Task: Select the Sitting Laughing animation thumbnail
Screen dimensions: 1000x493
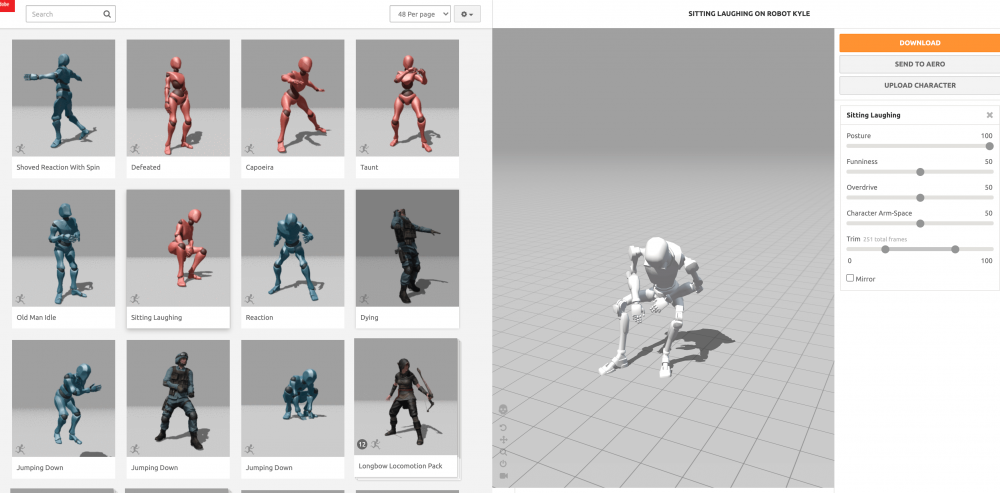Action: (x=178, y=248)
